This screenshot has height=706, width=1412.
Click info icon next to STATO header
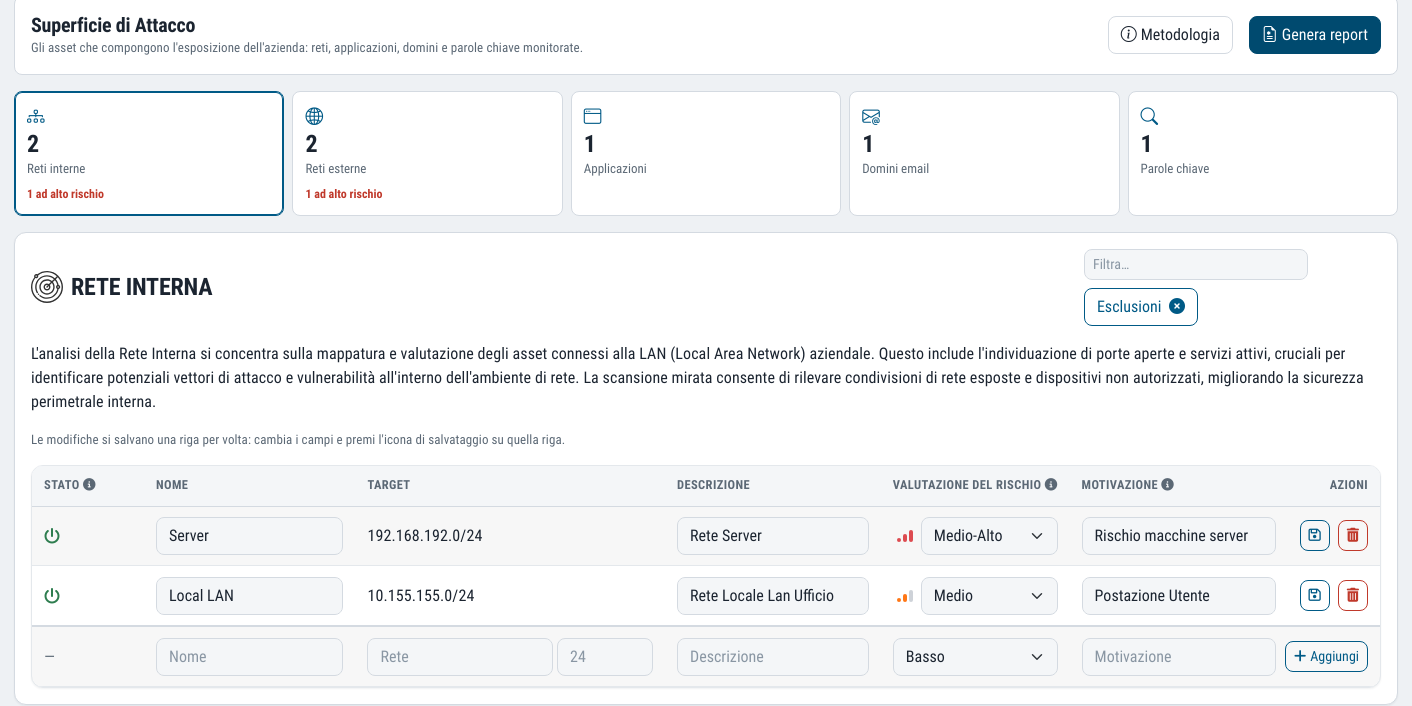89,485
